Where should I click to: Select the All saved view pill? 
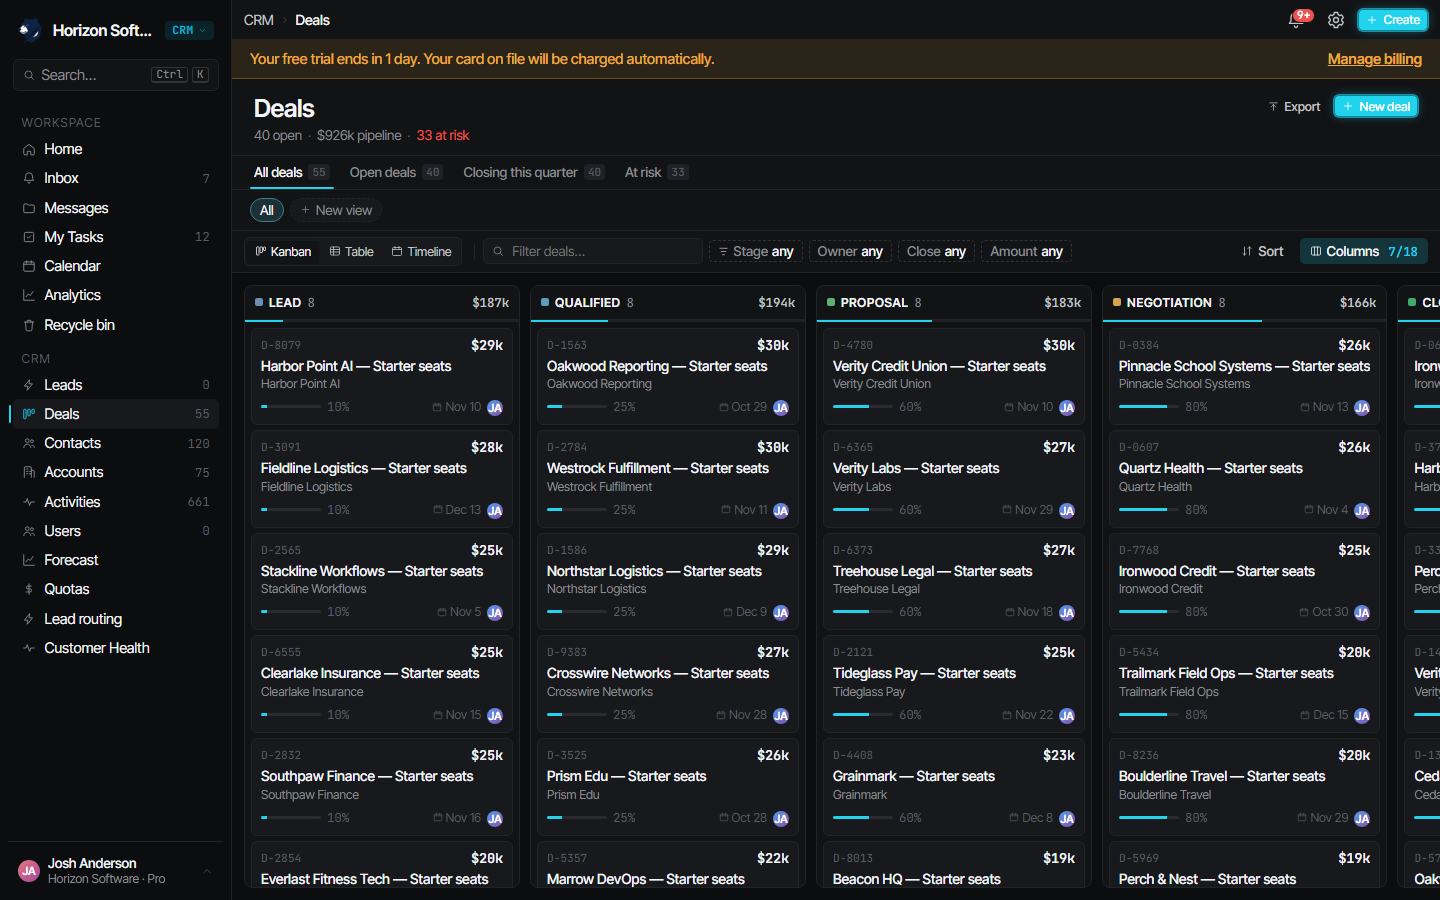point(267,210)
